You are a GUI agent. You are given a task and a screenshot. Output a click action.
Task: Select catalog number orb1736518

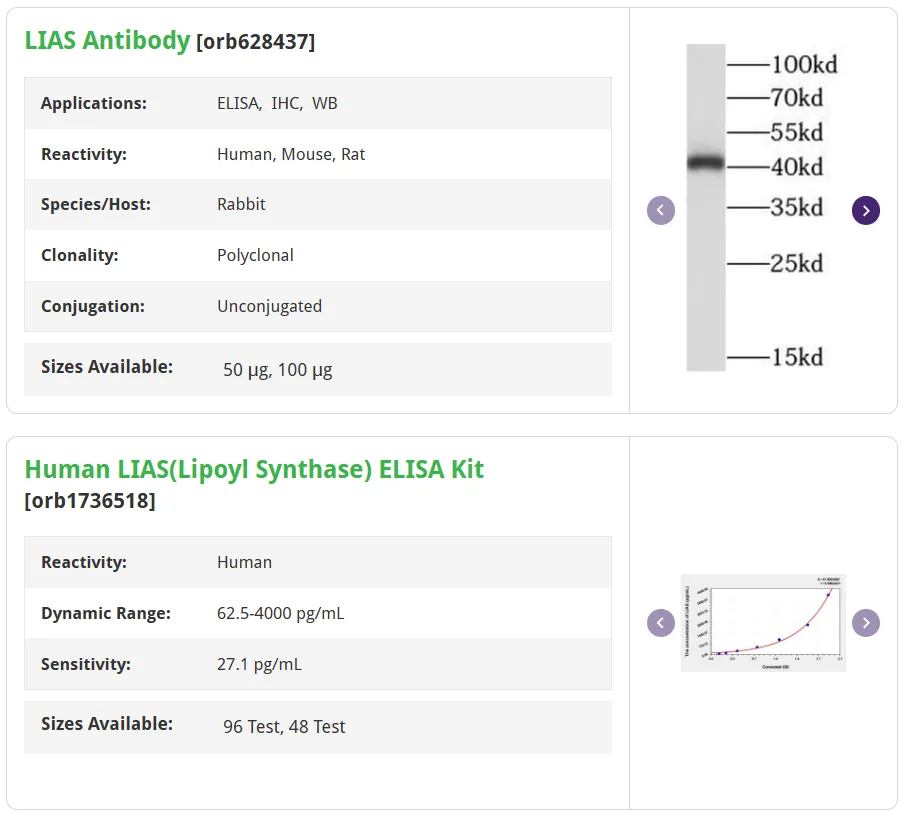click(90, 501)
